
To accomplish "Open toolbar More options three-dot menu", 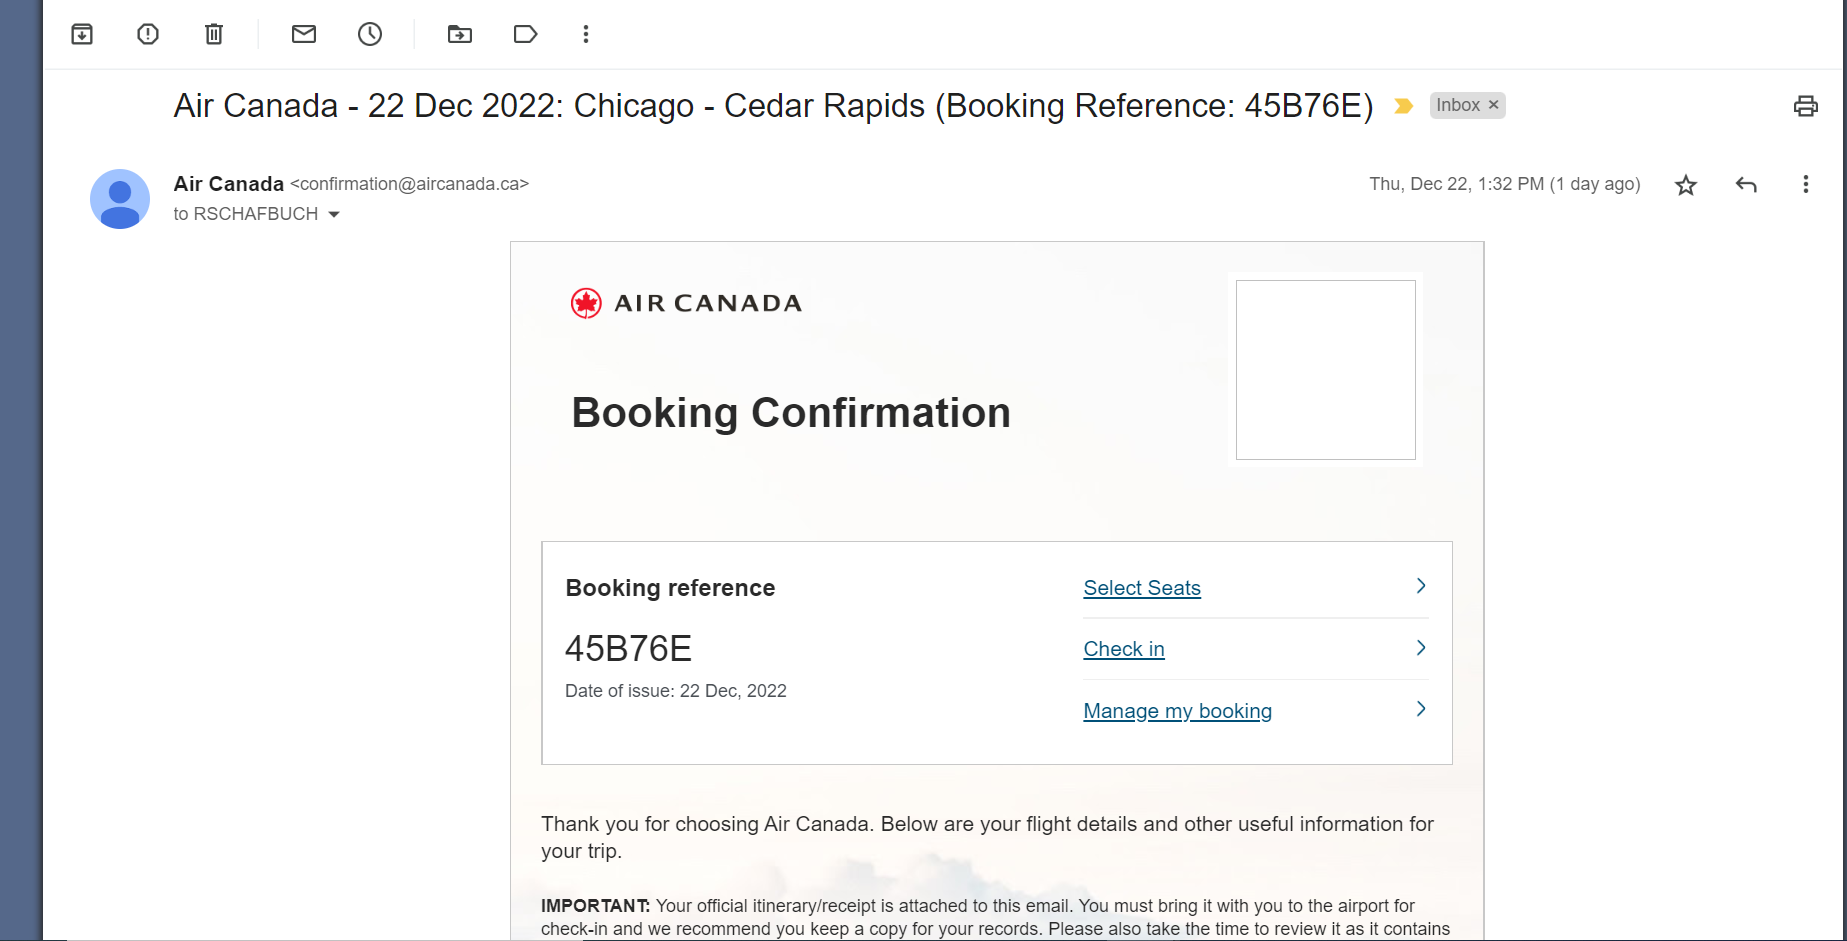I will pyautogui.click(x=586, y=34).
